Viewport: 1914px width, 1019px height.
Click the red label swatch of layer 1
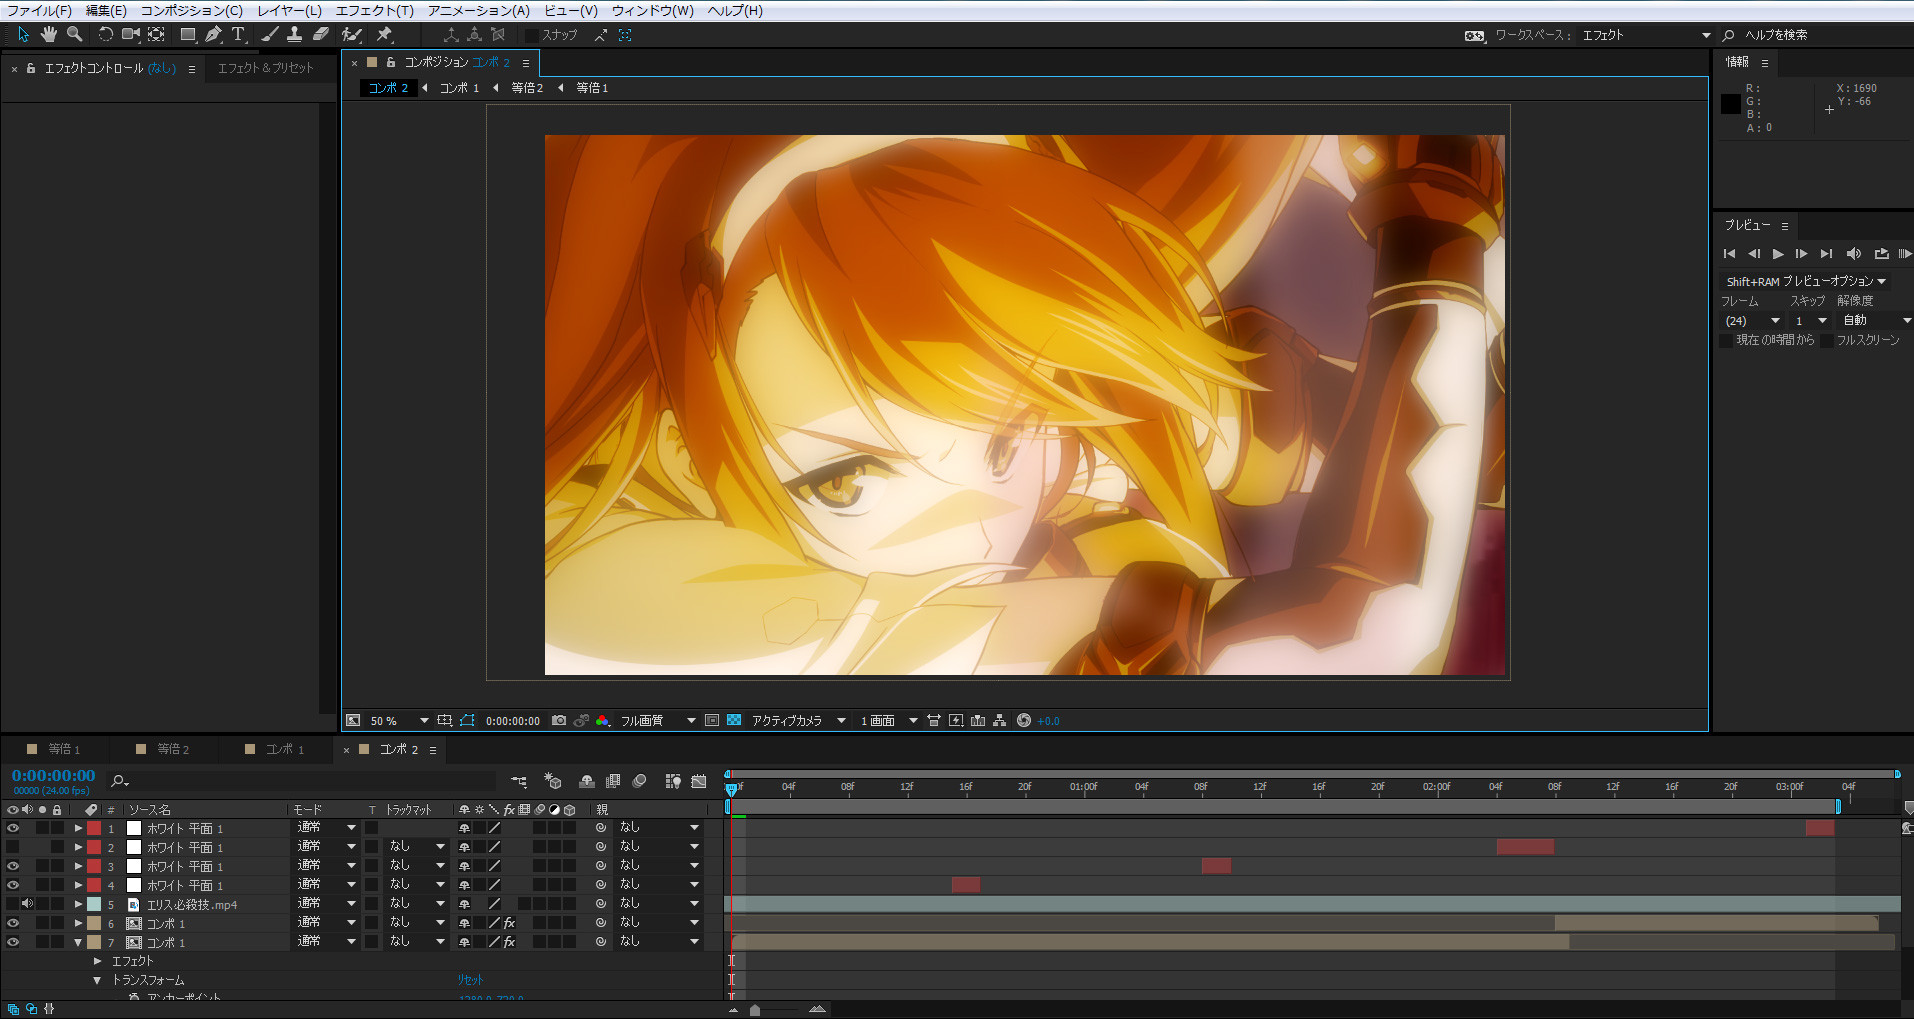[x=94, y=828]
